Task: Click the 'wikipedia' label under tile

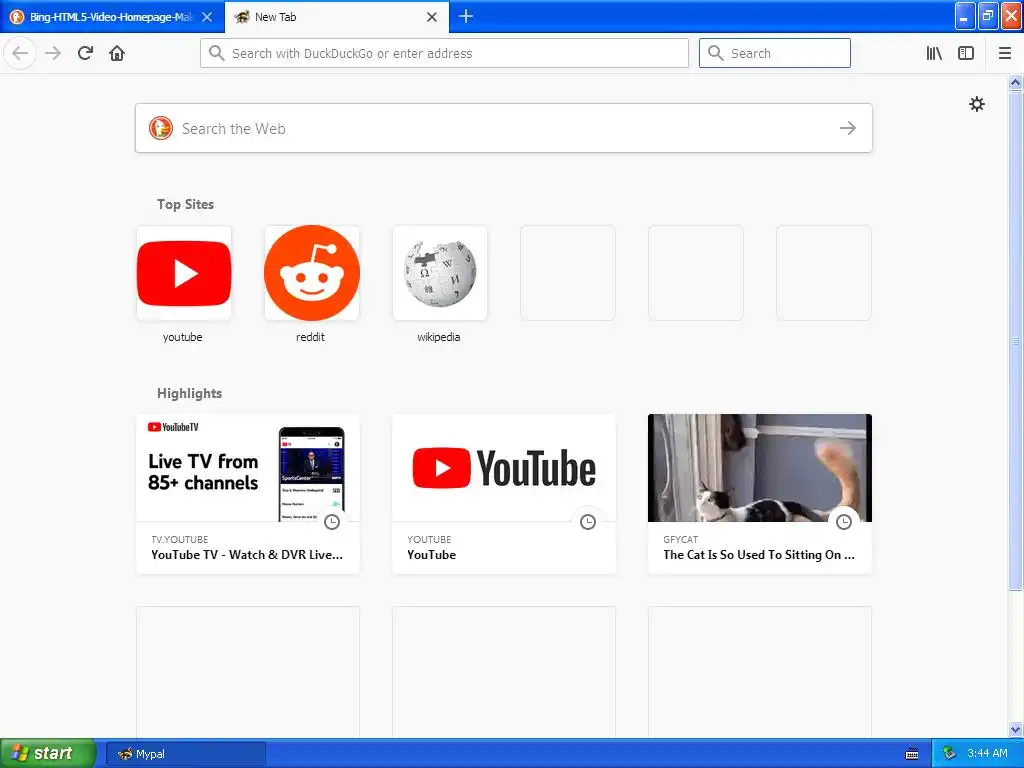Action: point(439,337)
